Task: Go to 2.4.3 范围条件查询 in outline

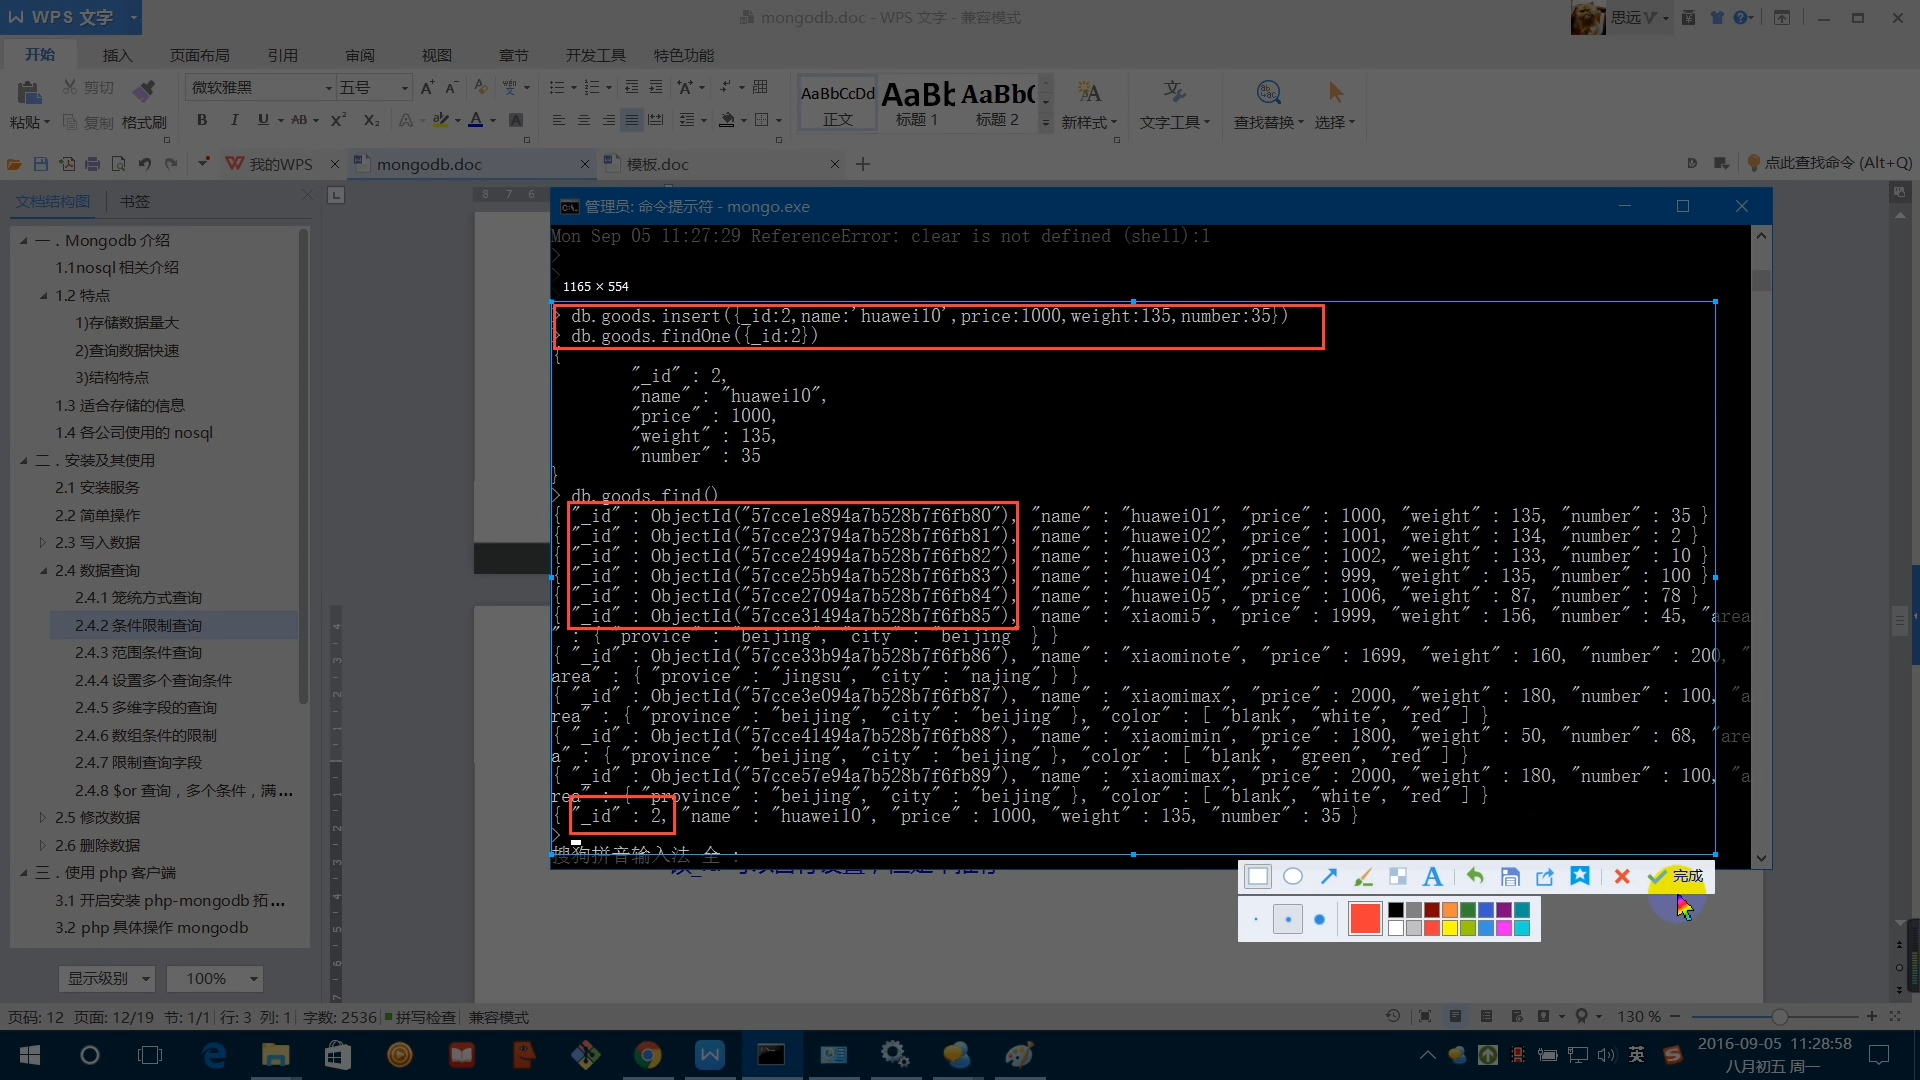Action: (x=138, y=653)
